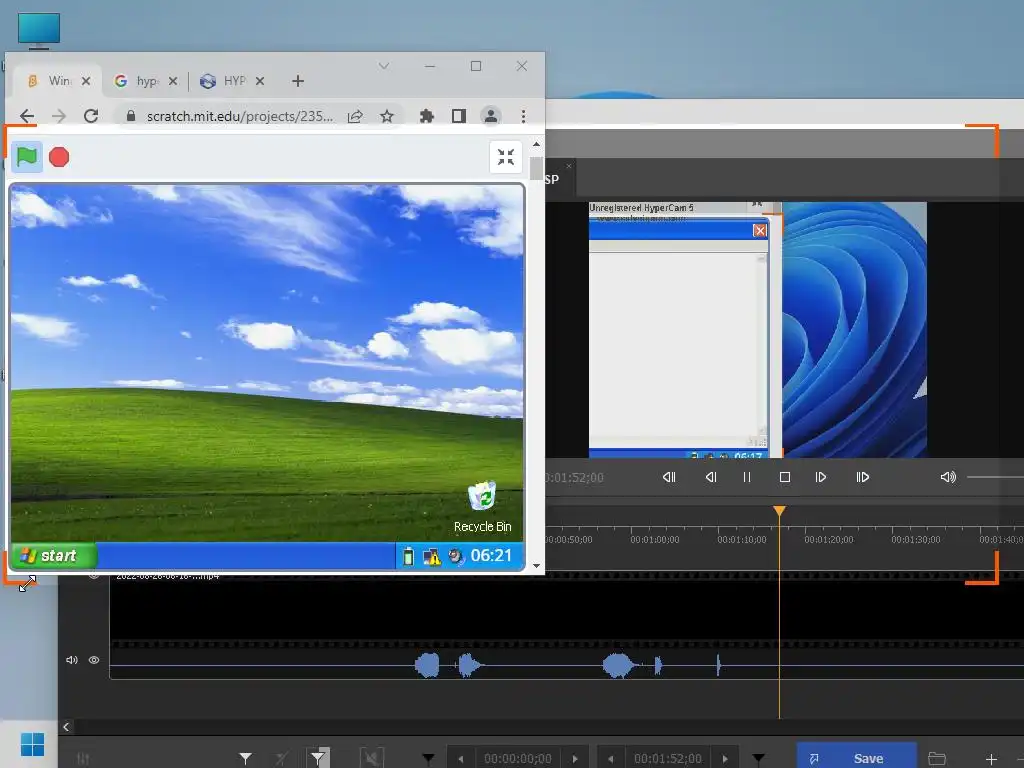Open Chrome extensions puzzle icon

coord(426,116)
